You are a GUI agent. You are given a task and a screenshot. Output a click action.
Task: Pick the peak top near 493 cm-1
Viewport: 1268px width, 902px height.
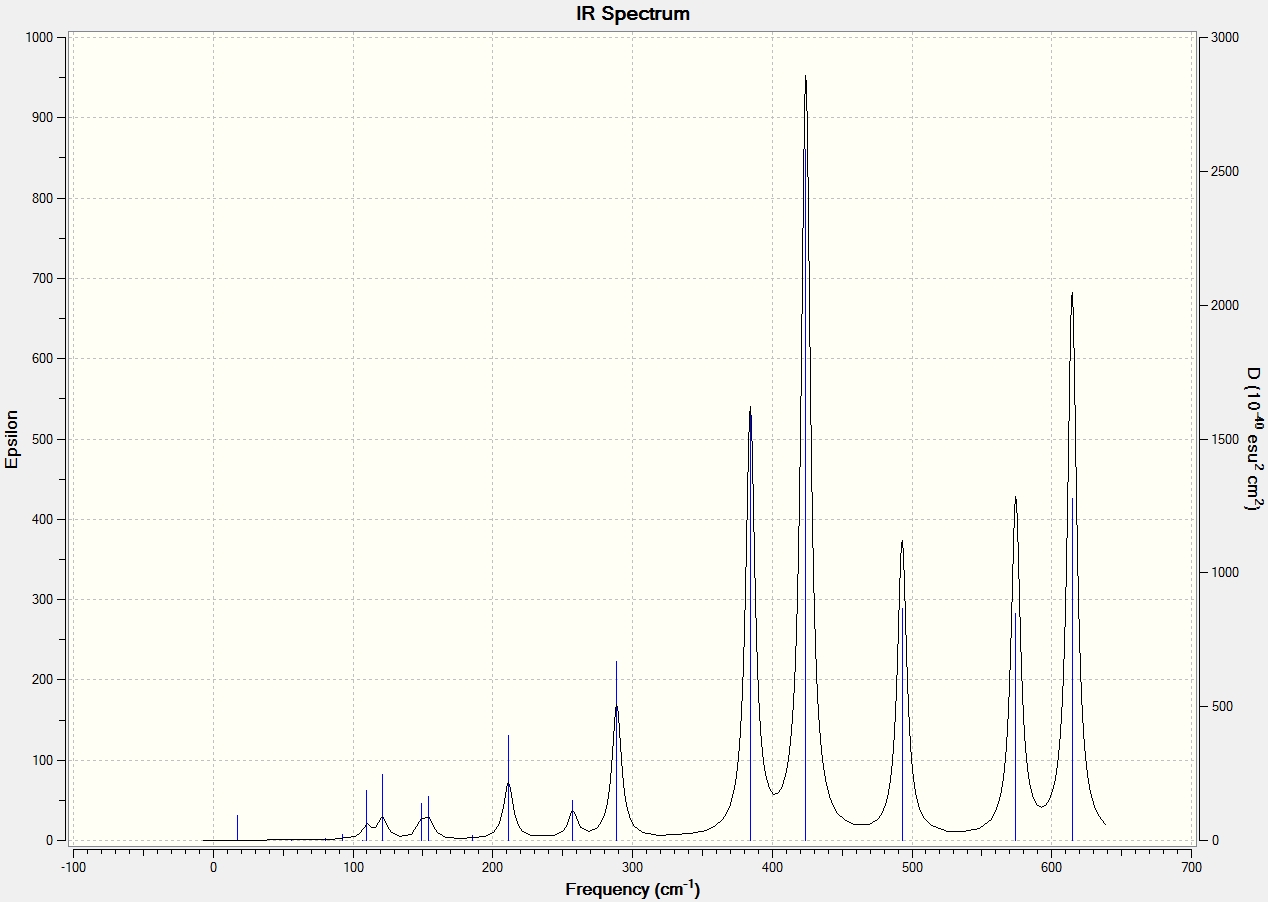point(902,541)
